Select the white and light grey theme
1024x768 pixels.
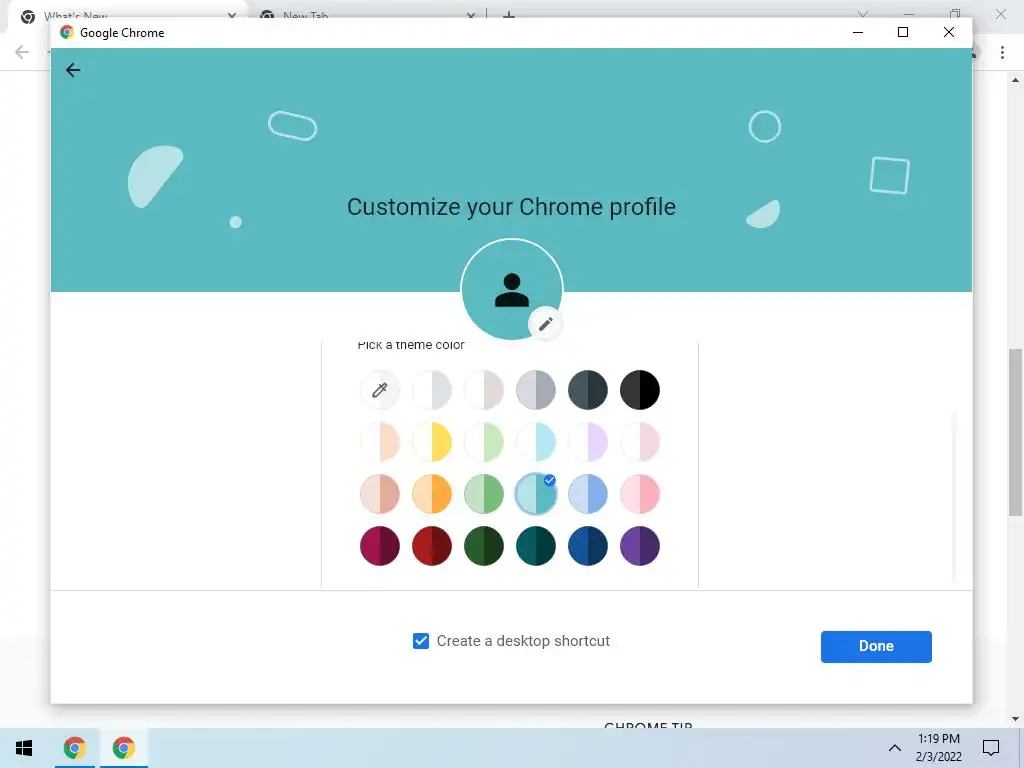[432, 390]
